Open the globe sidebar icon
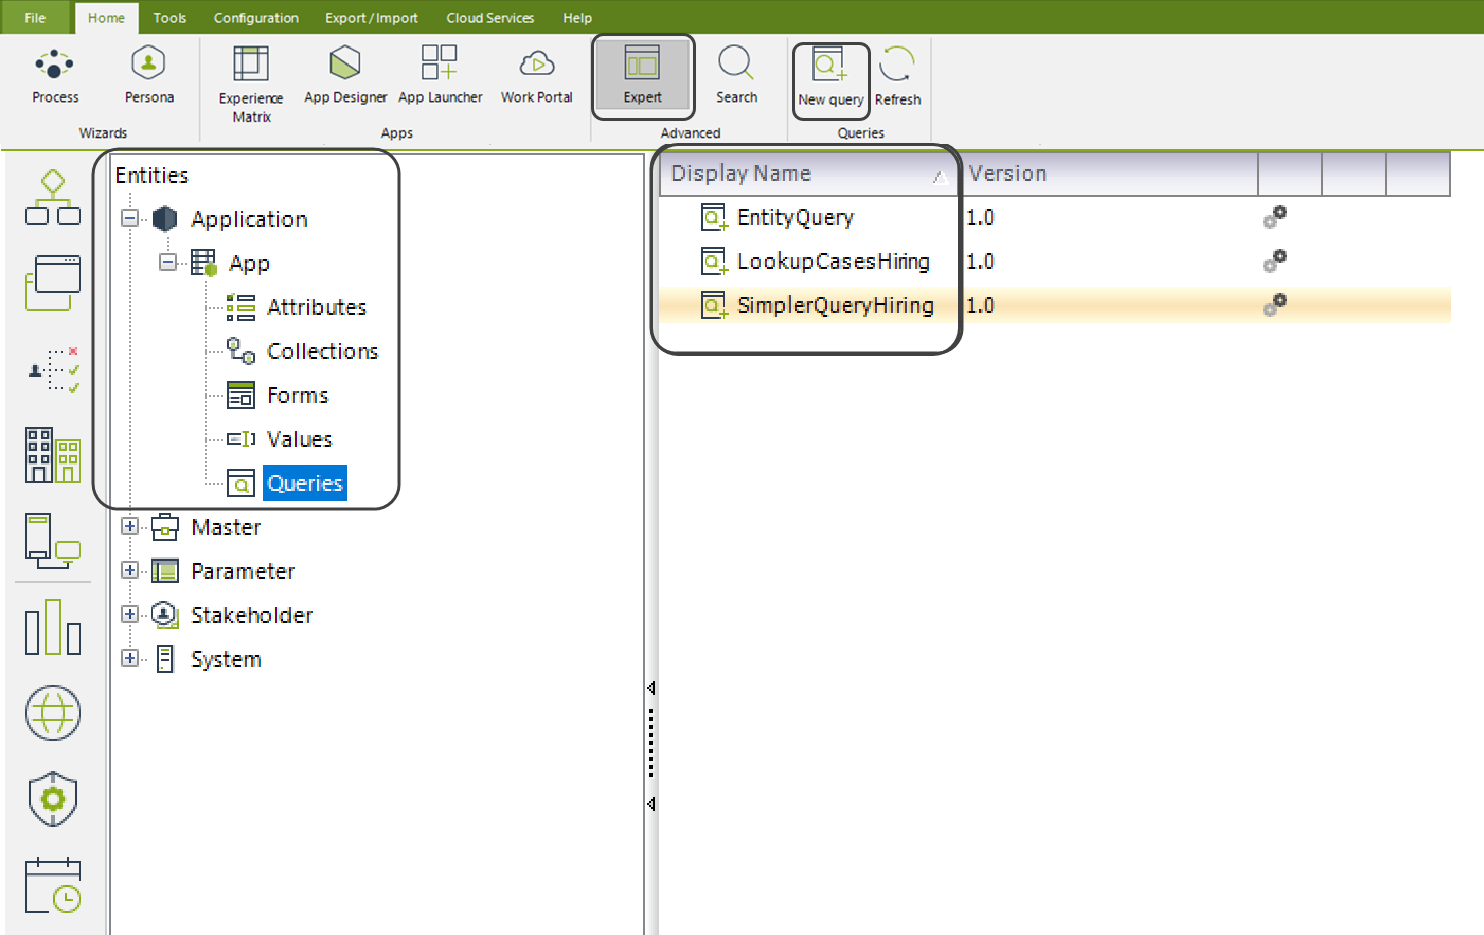The image size is (1484, 935). pos(53,713)
